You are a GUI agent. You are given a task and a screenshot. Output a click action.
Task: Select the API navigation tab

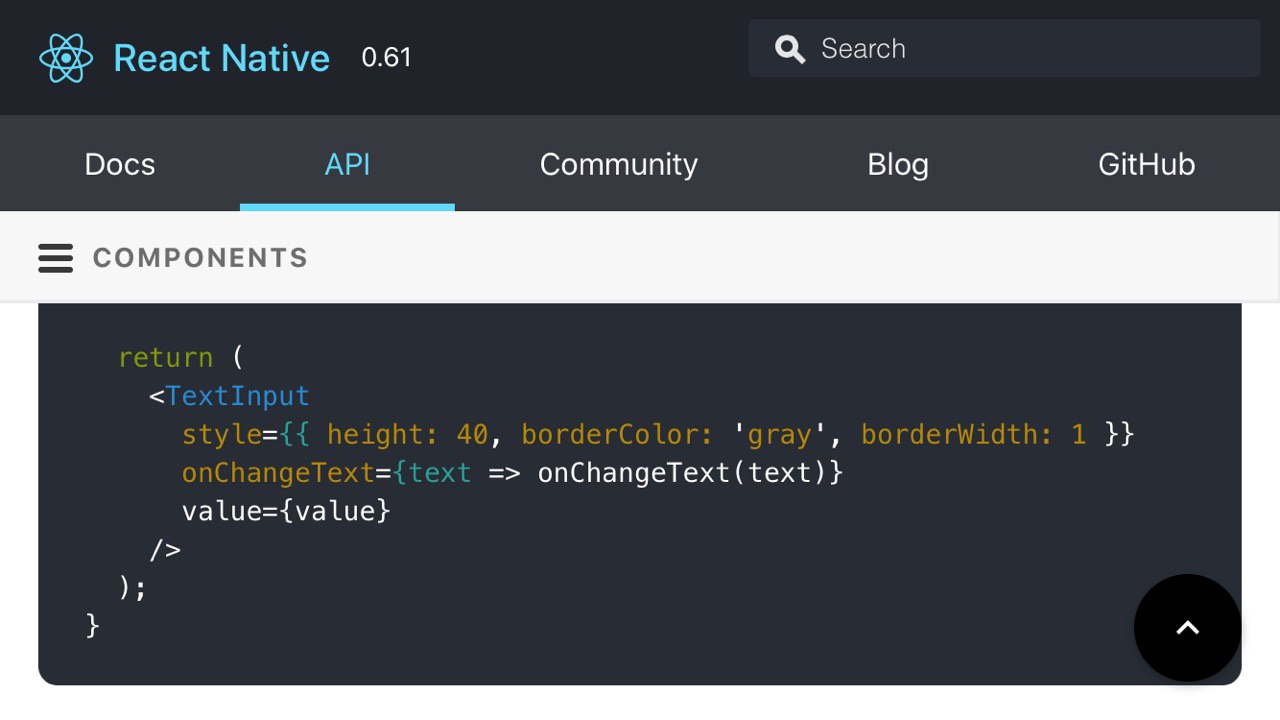pyautogui.click(x=347, y=164)
